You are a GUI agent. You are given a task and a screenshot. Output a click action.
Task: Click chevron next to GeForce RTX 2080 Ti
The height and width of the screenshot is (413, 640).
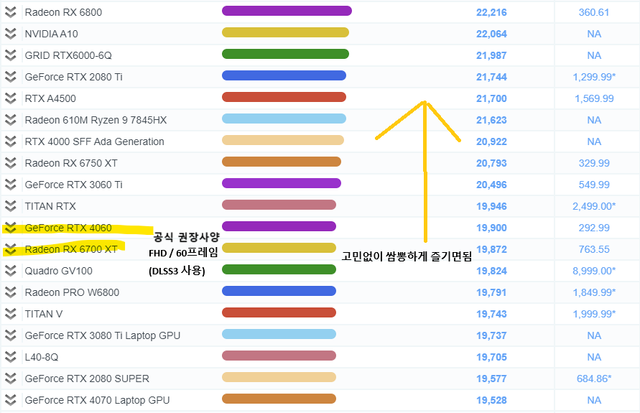pos(10,76)
